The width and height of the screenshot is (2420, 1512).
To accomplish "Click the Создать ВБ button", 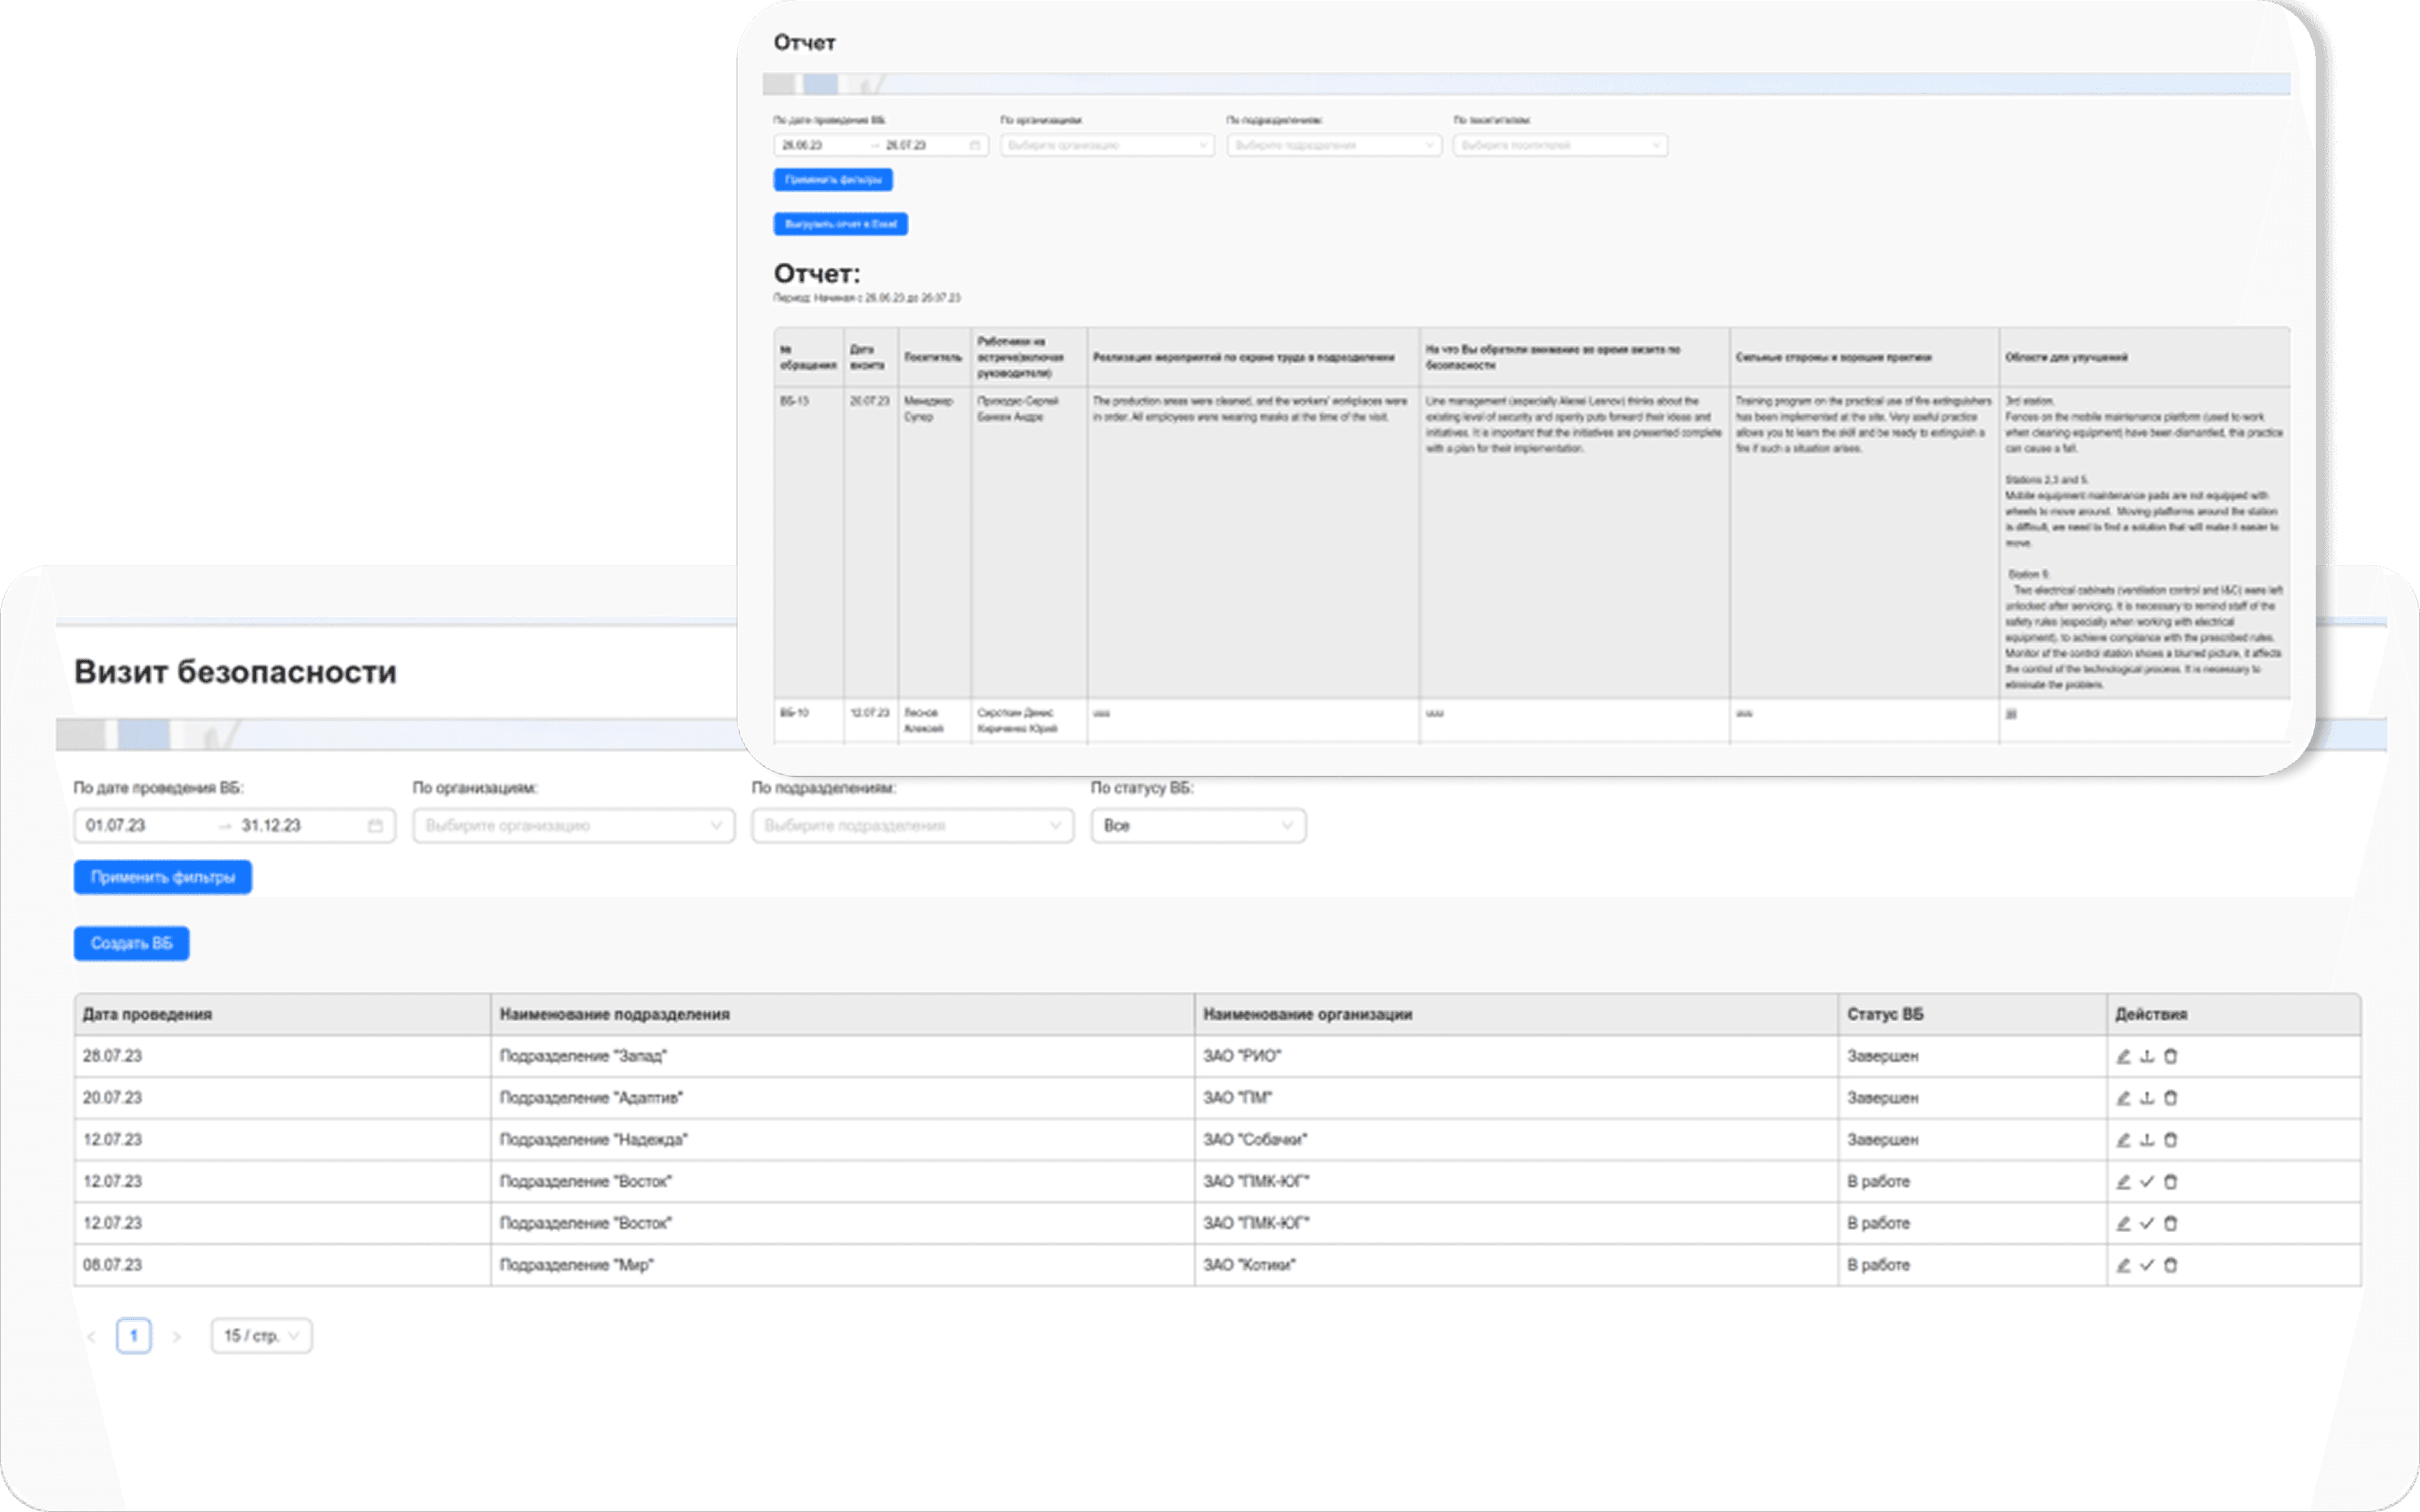I will coord(131,943).
